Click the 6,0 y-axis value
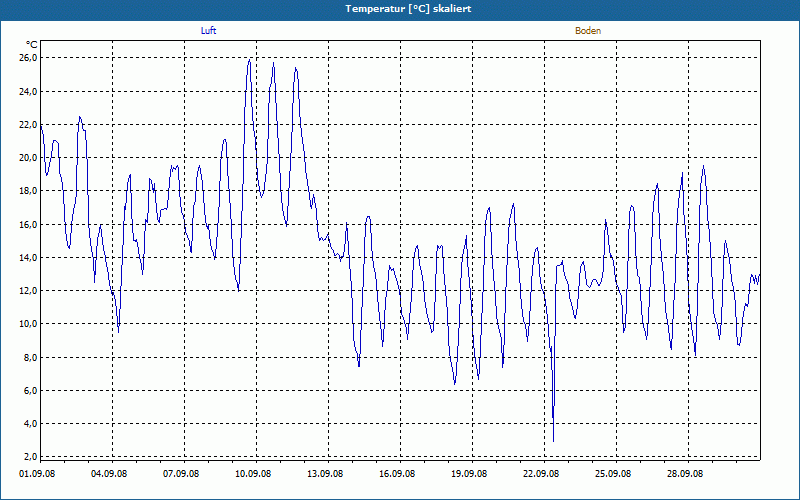This screenshot has width=800, height=500. [31, 391]
